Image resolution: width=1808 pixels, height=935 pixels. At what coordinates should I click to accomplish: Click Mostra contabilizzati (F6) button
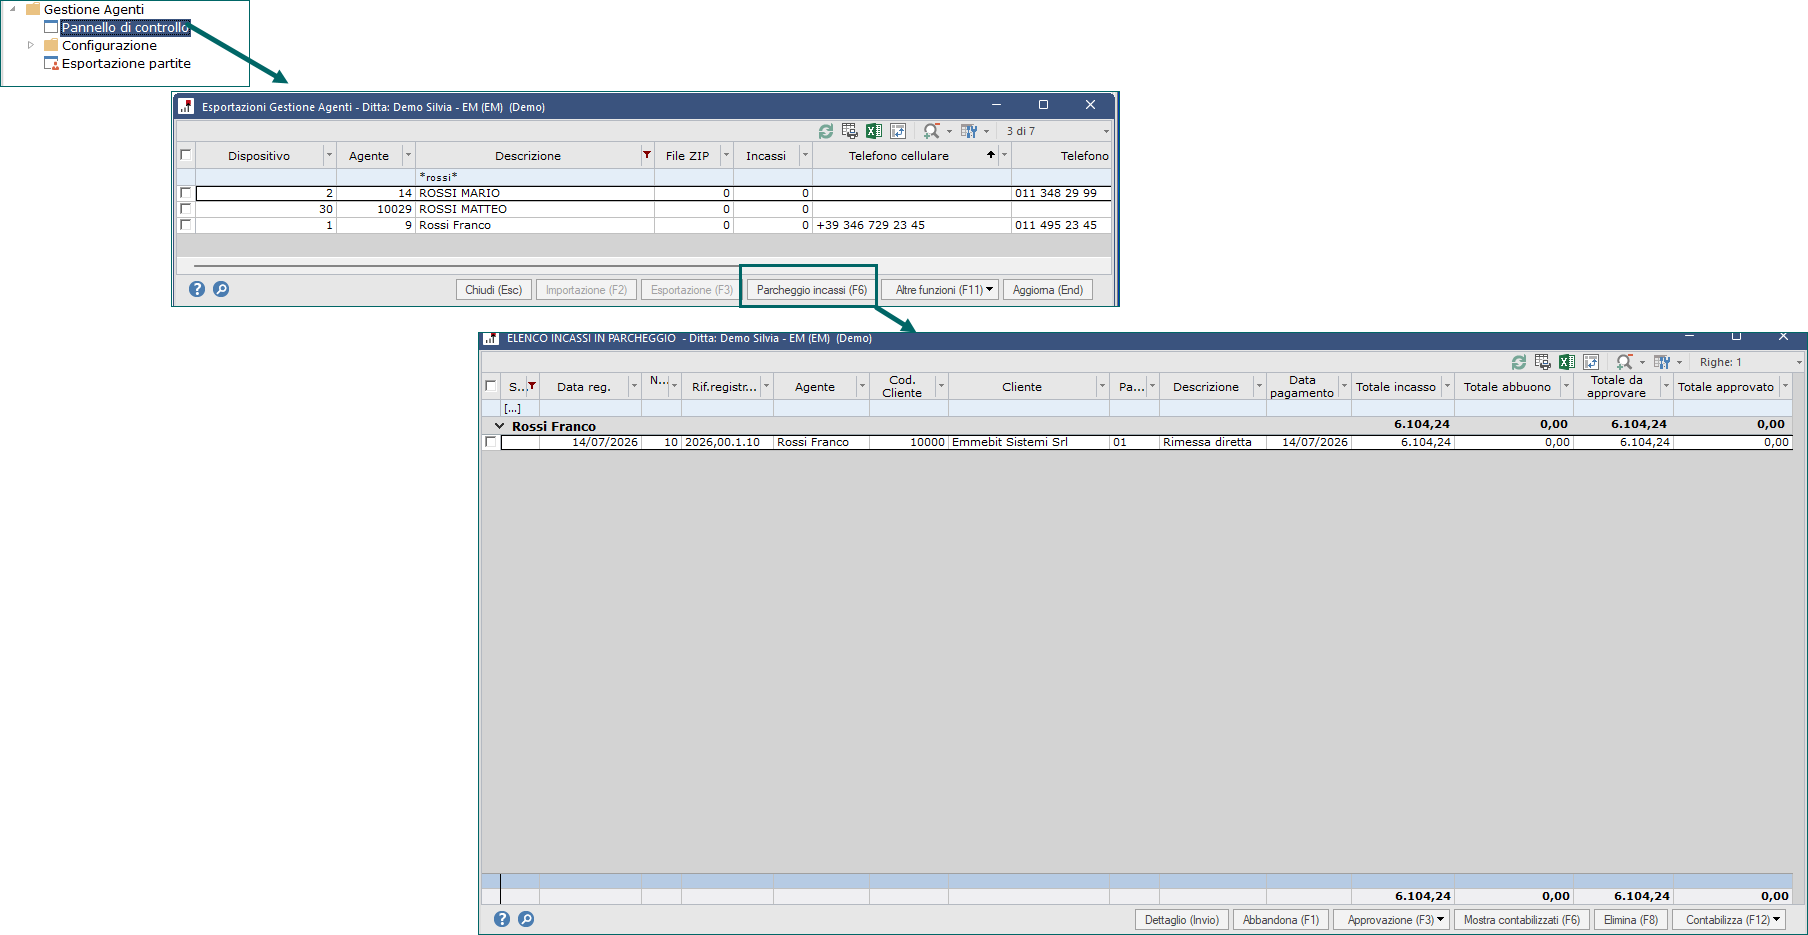click(x=1522, y=920)
